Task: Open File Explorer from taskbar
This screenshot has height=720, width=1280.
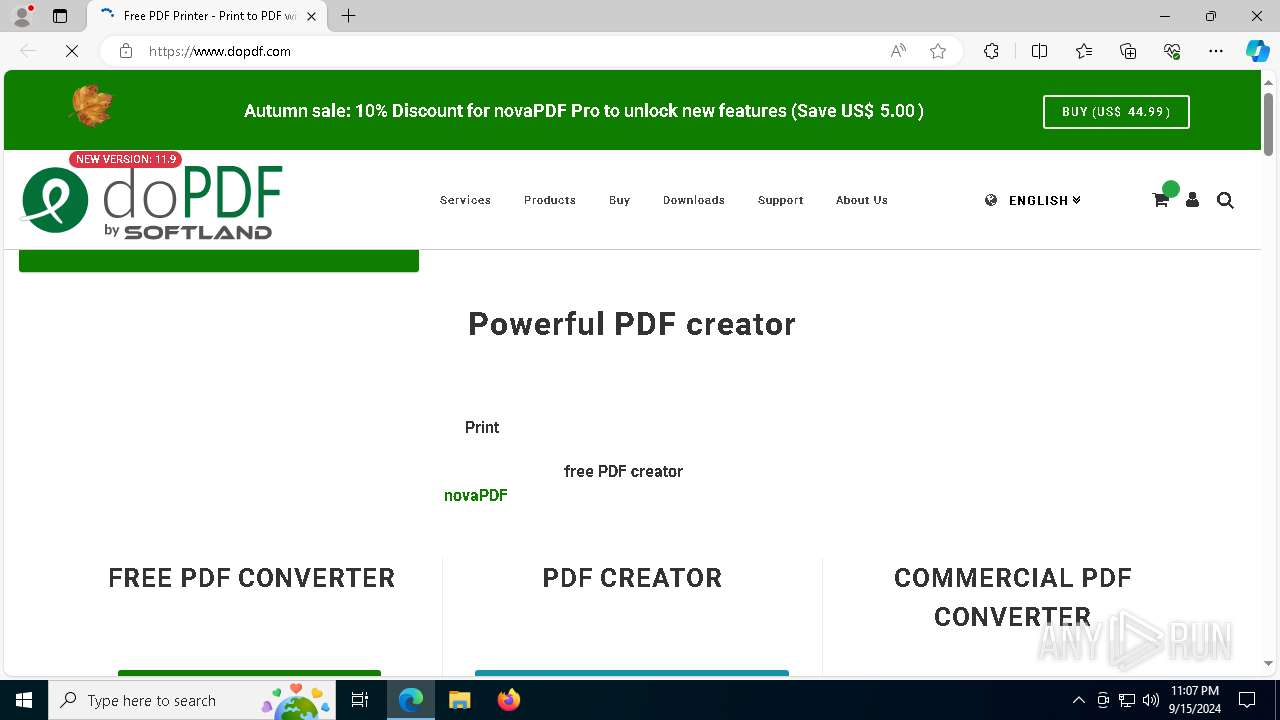Action: coord(459,700)
